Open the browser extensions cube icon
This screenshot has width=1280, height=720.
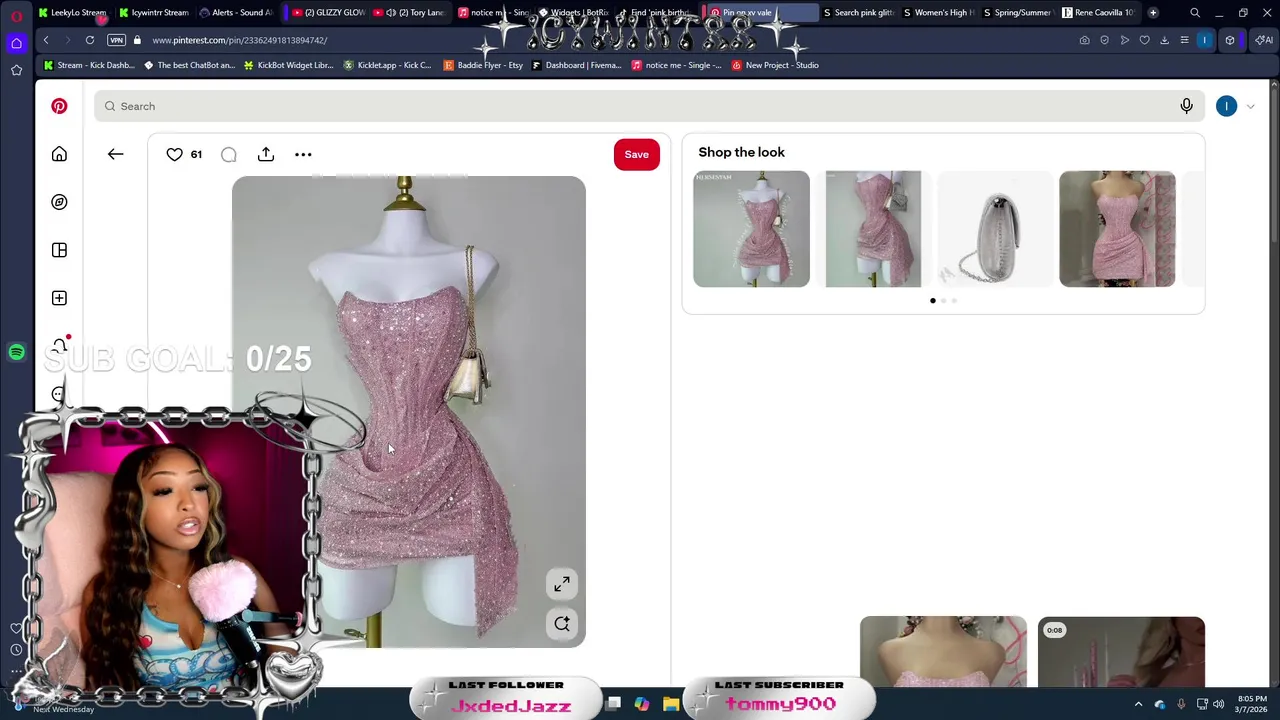tap(1230, 40)
